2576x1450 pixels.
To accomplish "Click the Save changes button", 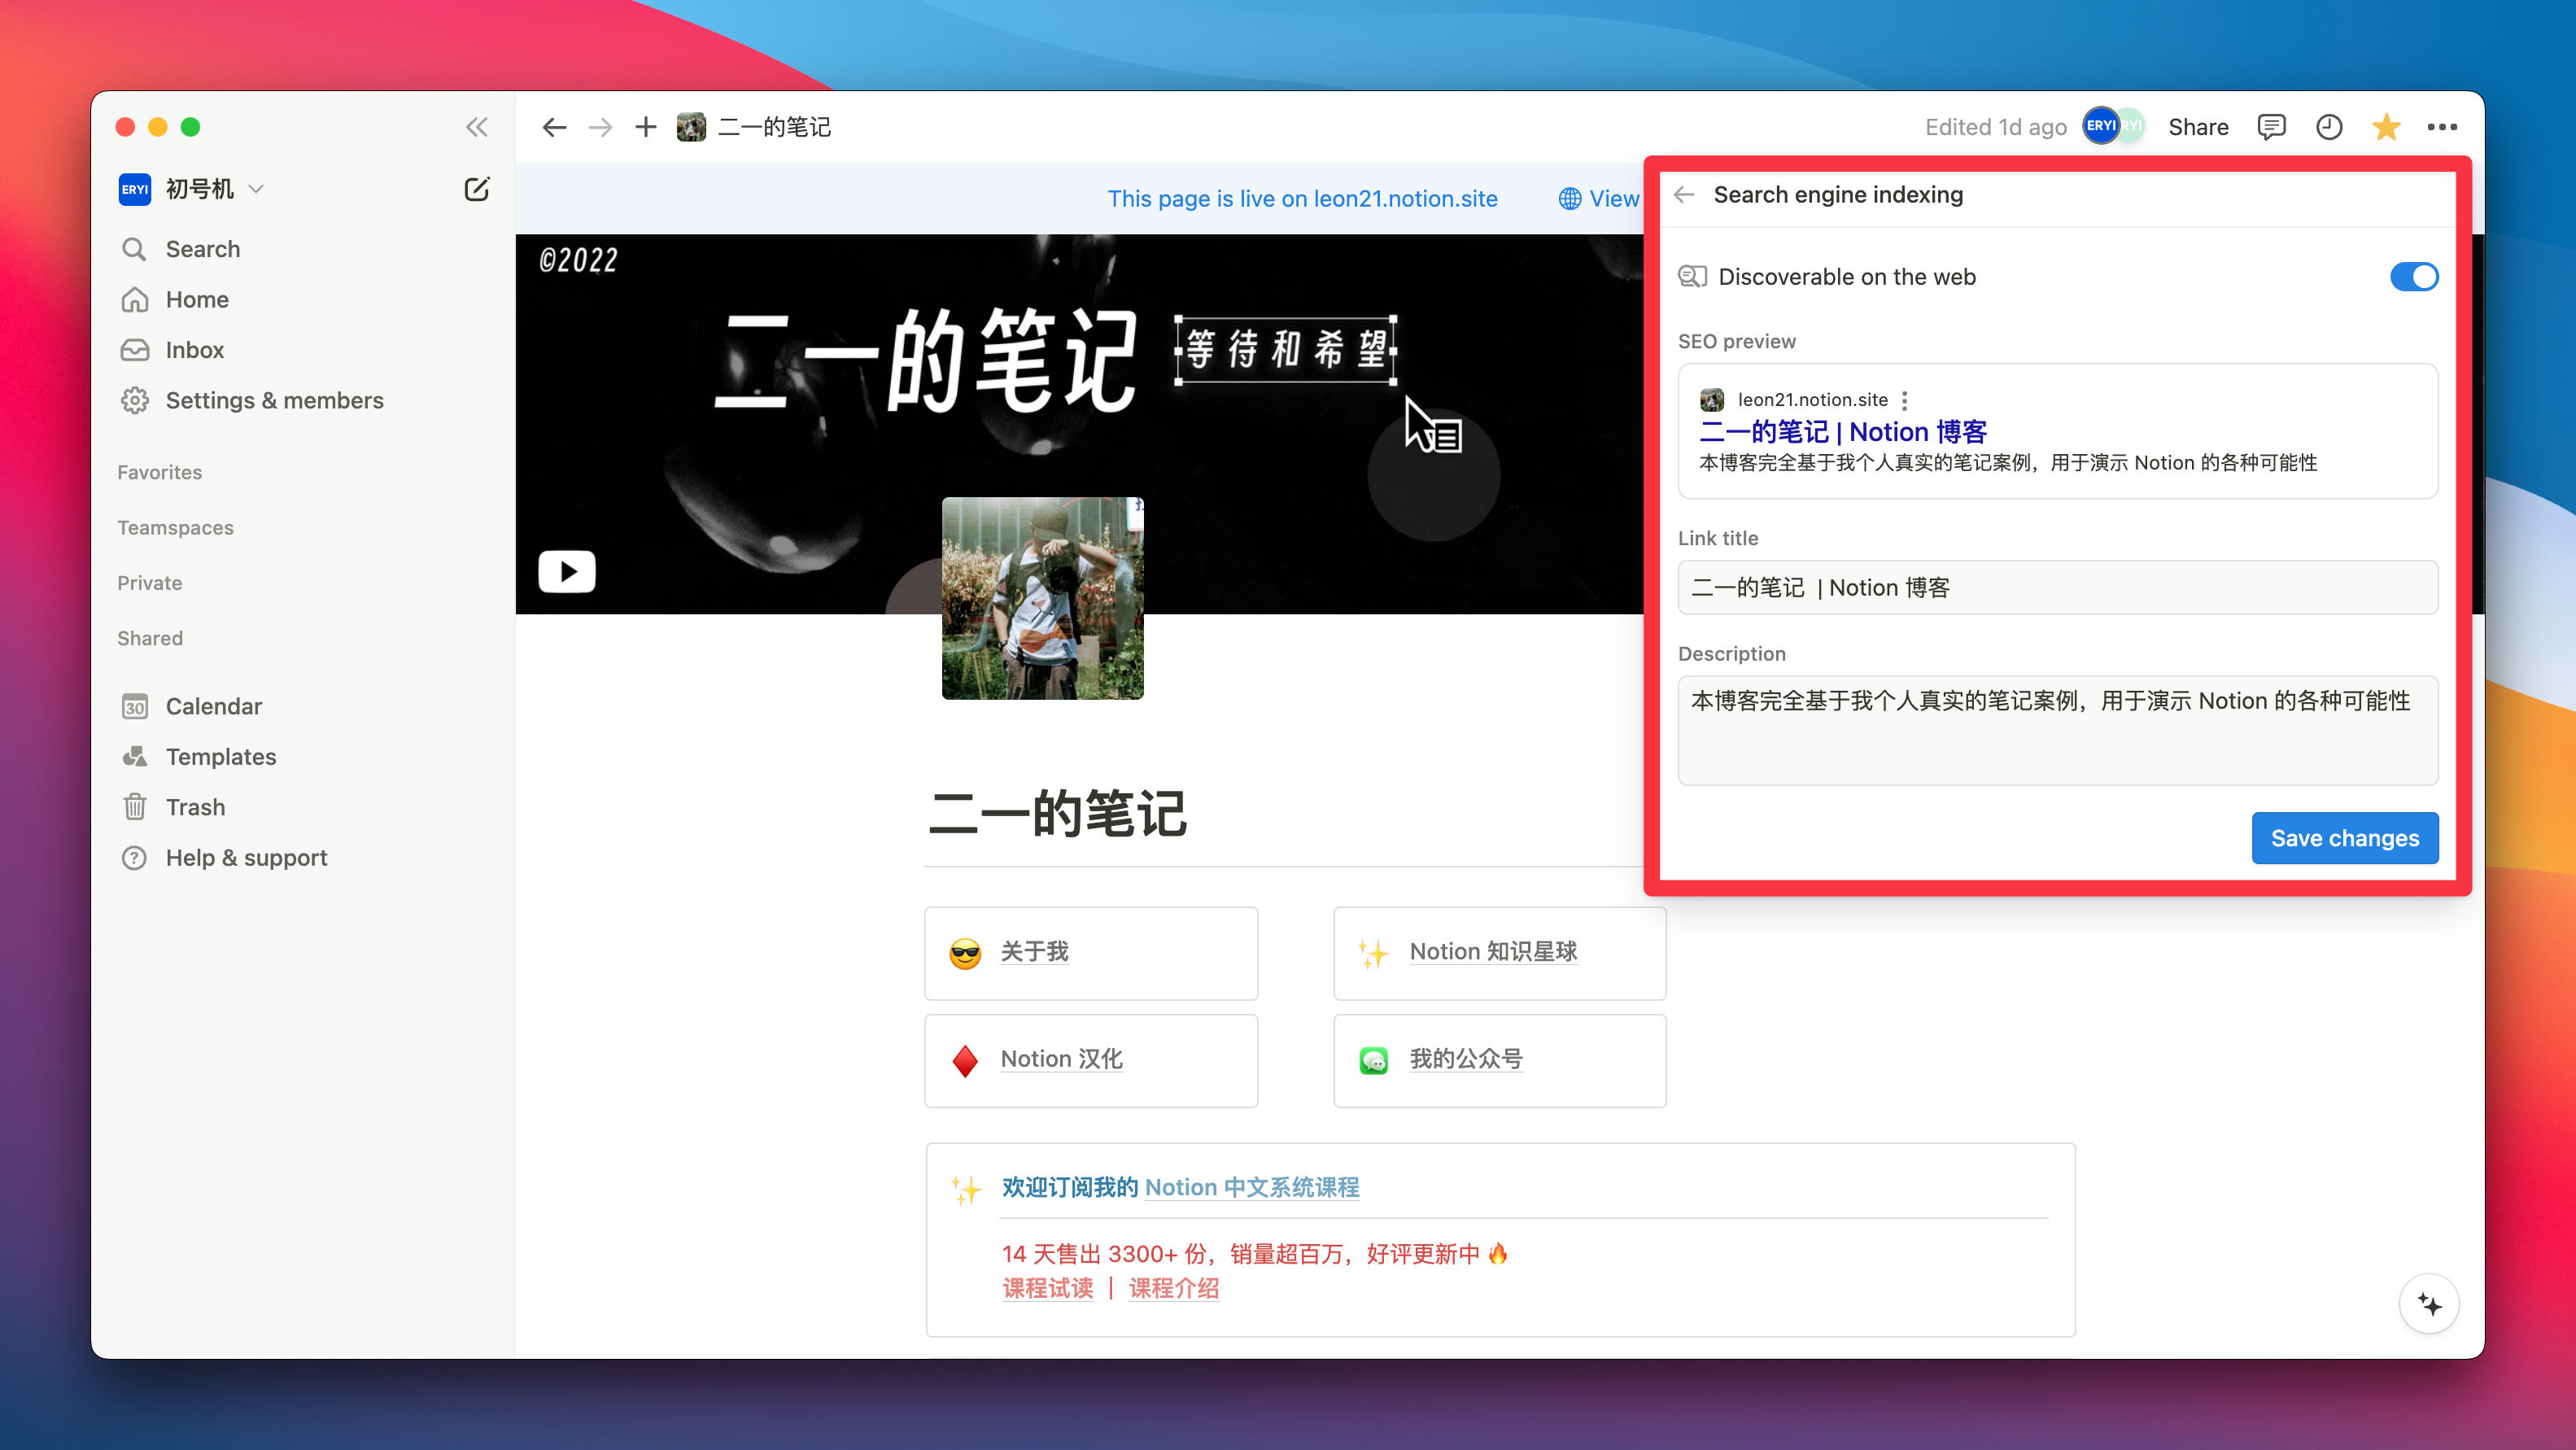I will pyautogui.click(x=2345, y=838).
